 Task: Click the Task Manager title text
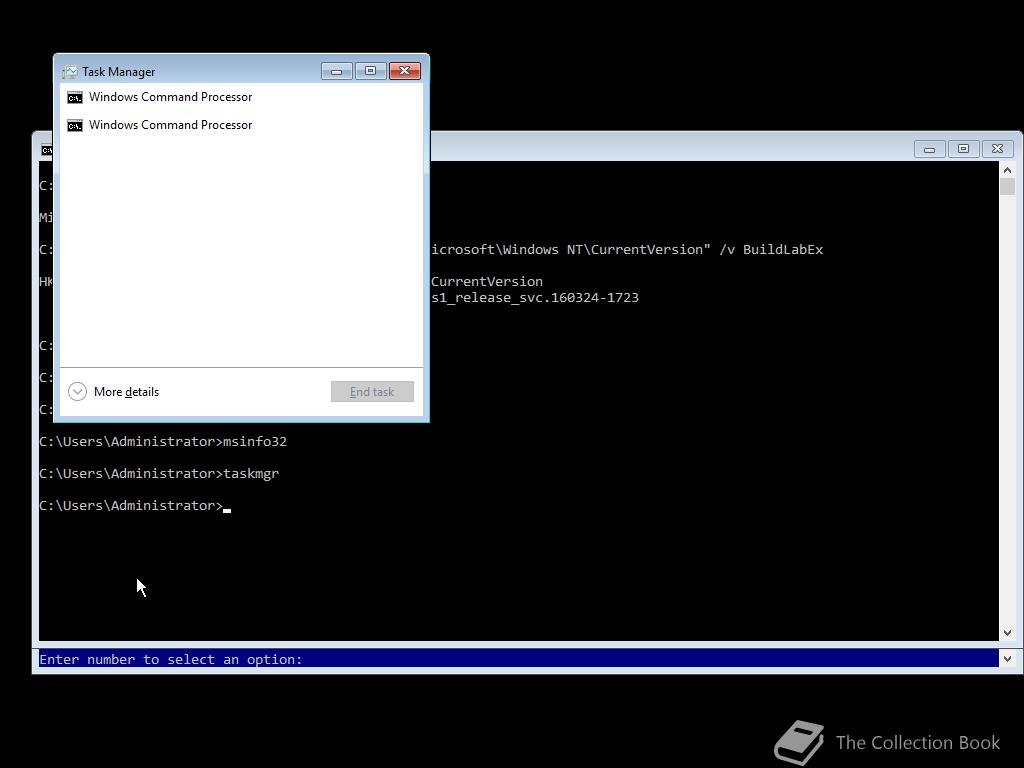(x=118, y=71)
